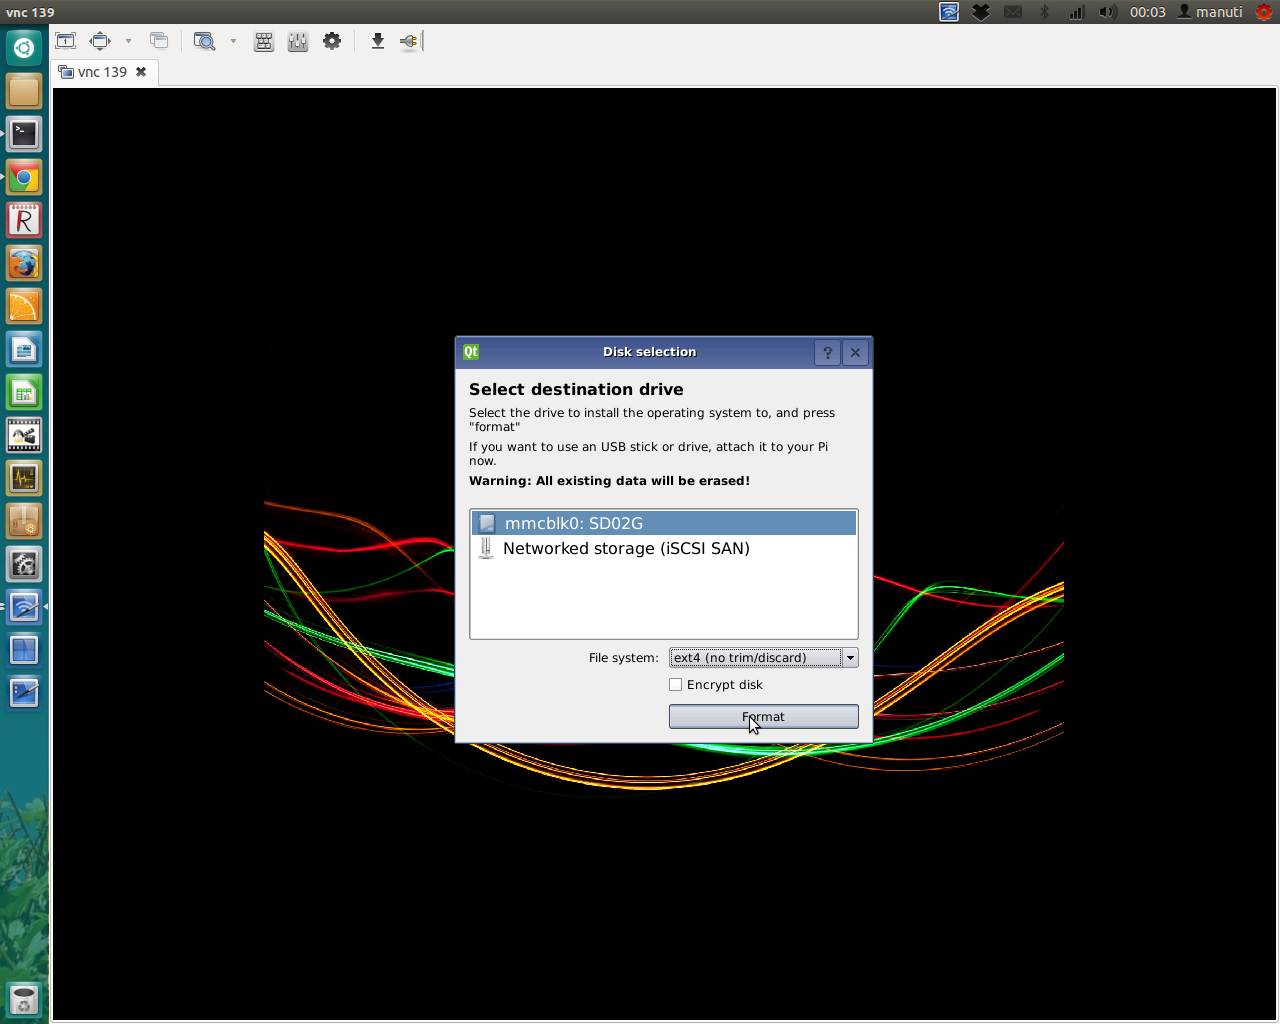1280x1024 pixels.
Task: Open the manuti user menu
Action: 1210,12
